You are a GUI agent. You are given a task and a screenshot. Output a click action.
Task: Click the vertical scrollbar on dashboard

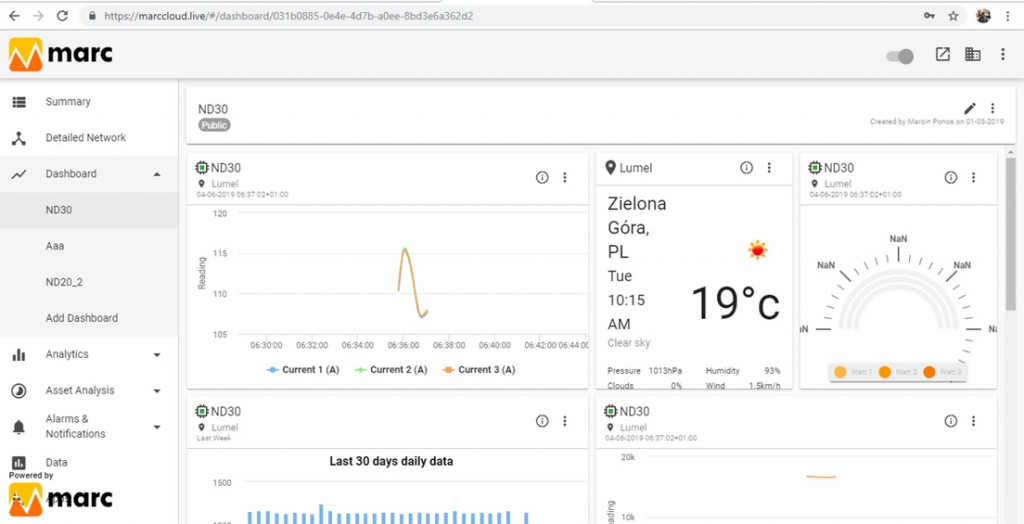coord(1010,235)
